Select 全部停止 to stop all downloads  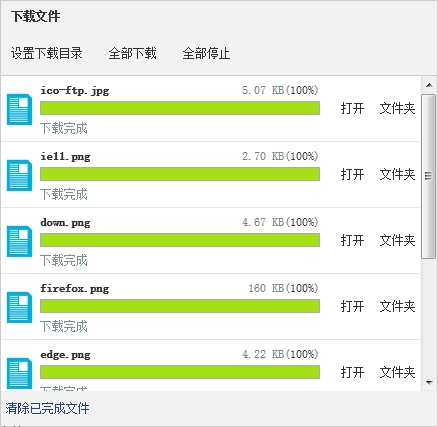click(206, 53)
